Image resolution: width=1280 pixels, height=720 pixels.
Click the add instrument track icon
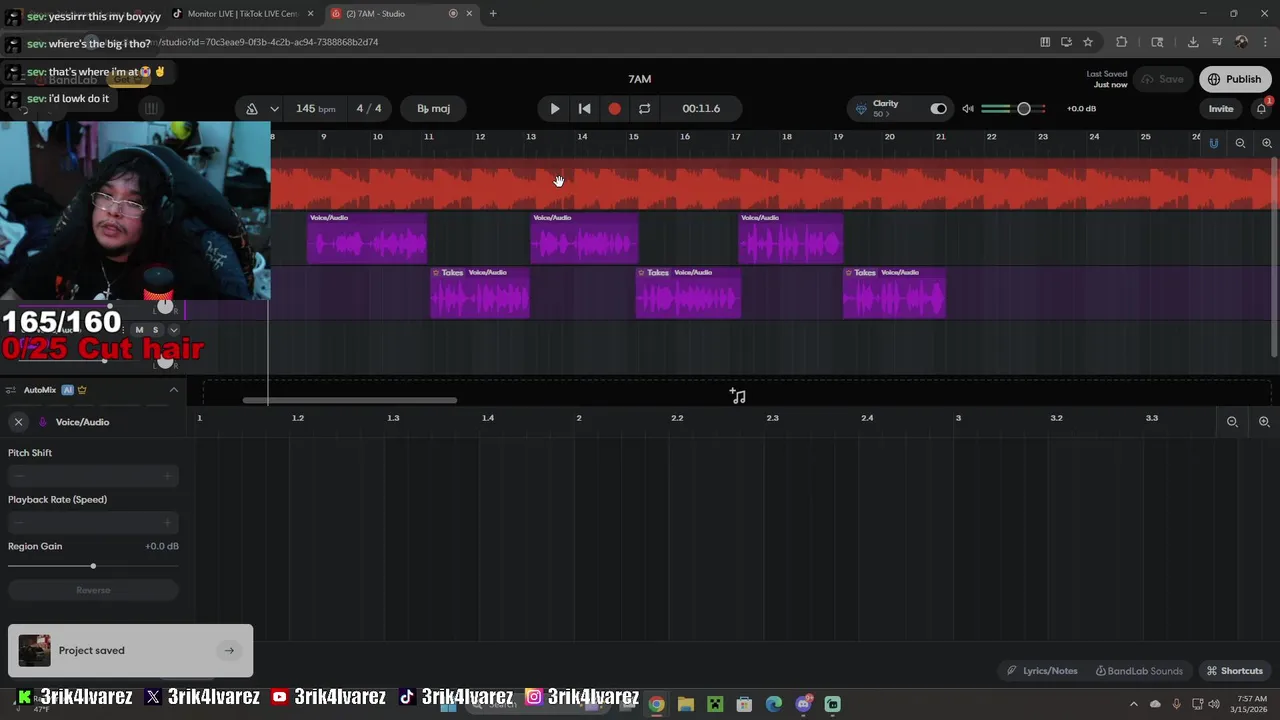[738, 396]
